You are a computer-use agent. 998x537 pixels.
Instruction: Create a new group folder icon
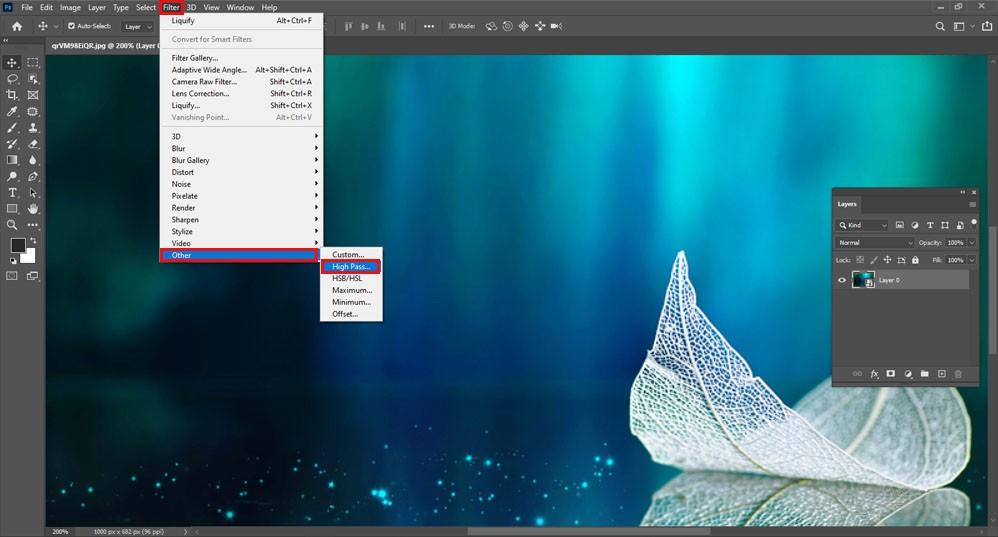pyautogui.click(x=925, y=374)
